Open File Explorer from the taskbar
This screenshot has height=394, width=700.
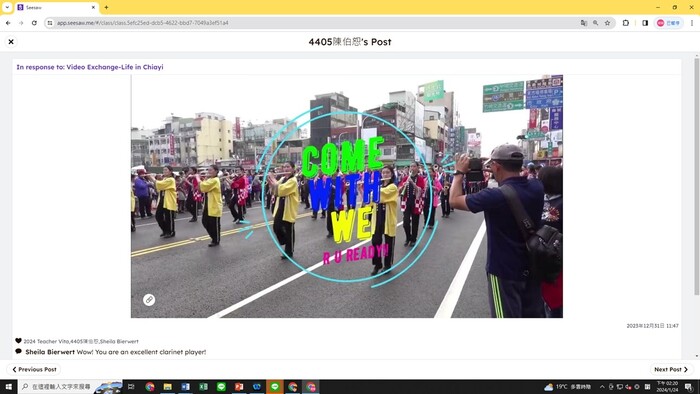pos(167,387)
